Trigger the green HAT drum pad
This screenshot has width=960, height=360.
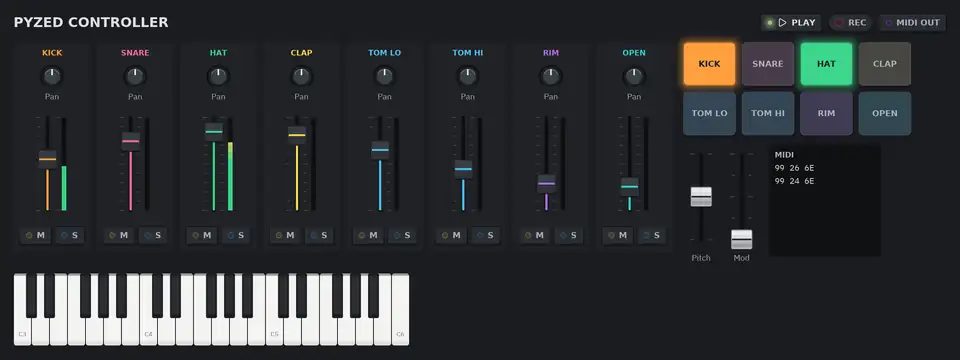(x=826, y=64)
